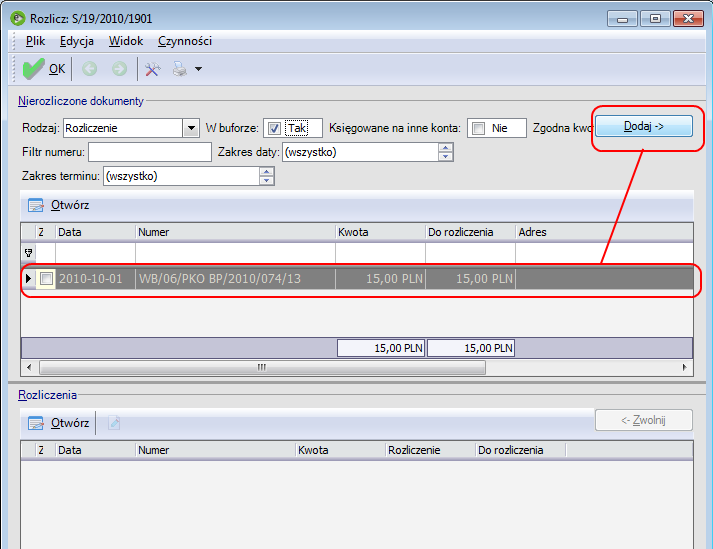Go to previous record with back arrow
Image resolution: width=713 pixels, height=549 pixels.
(90, 69)
